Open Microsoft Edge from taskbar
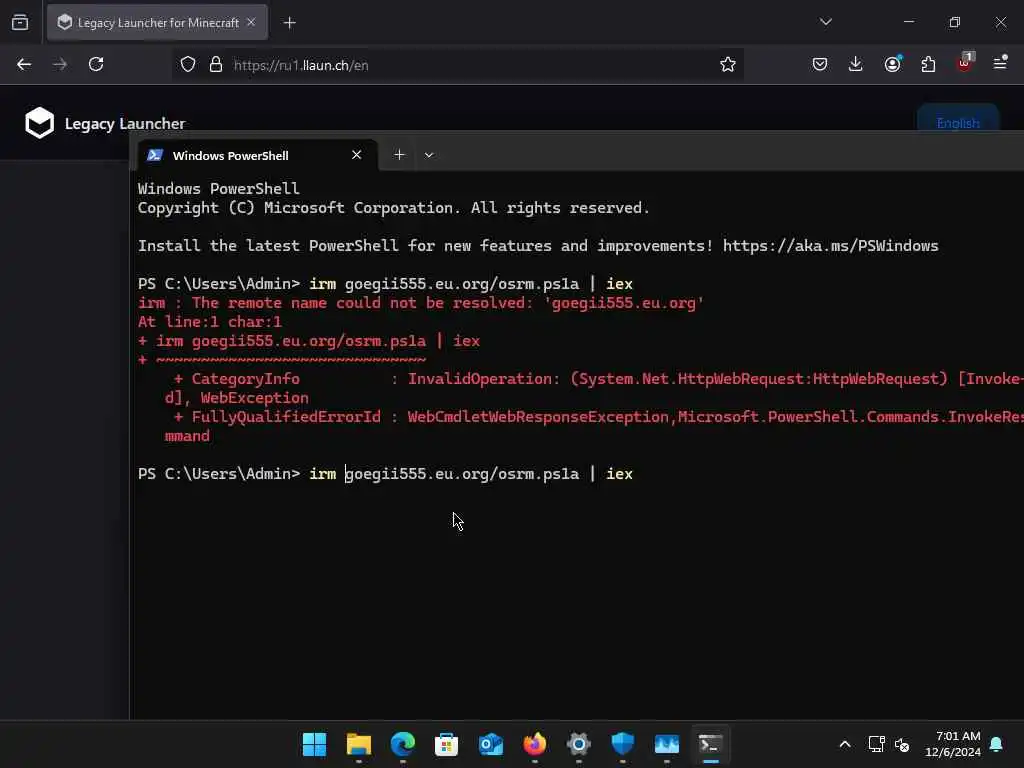Screen dimensions: 1024x768 (x=403, y=744)
